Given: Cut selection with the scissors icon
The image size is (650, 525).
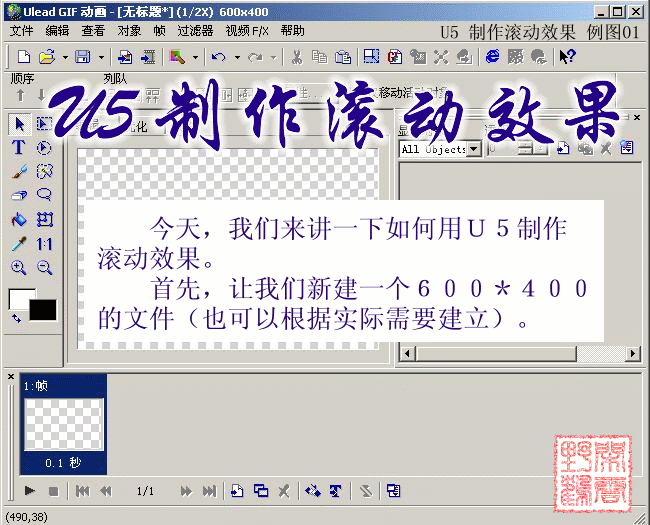Looking at the screenshot, I should point(296,56).
